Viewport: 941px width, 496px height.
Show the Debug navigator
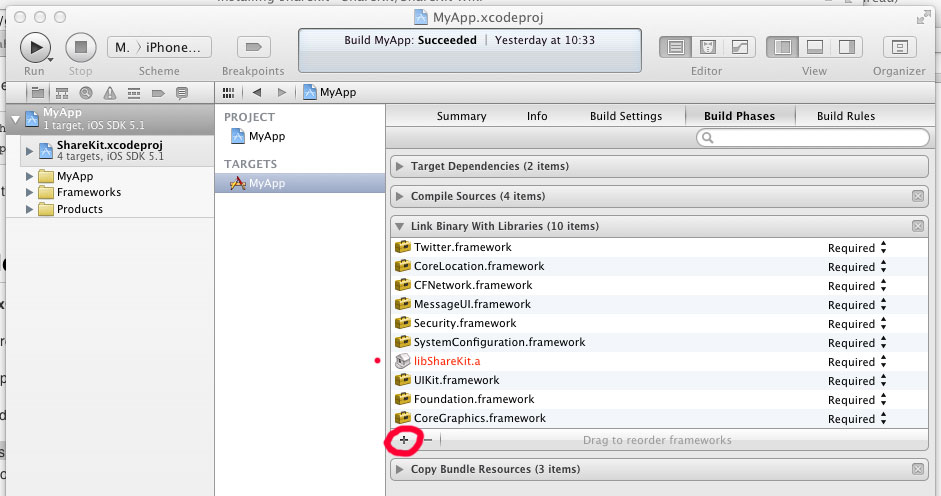tap(134, 92)
